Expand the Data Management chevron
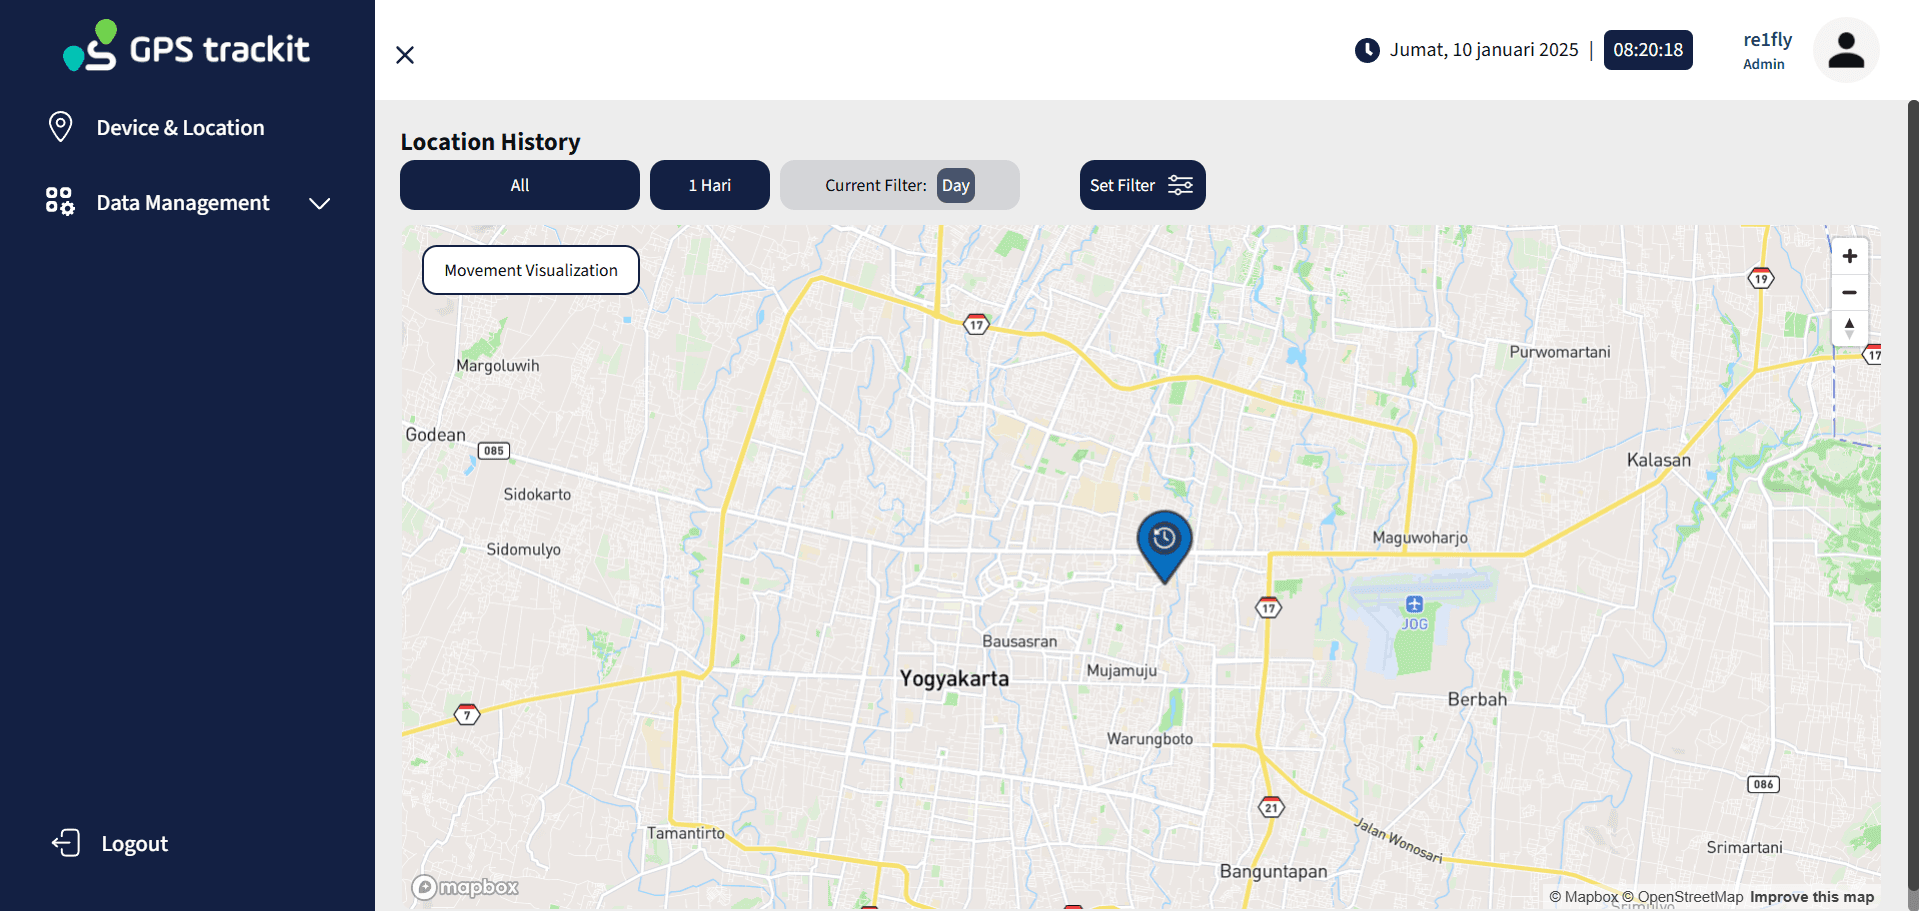1919x911 pixels. tap(319, 203)
